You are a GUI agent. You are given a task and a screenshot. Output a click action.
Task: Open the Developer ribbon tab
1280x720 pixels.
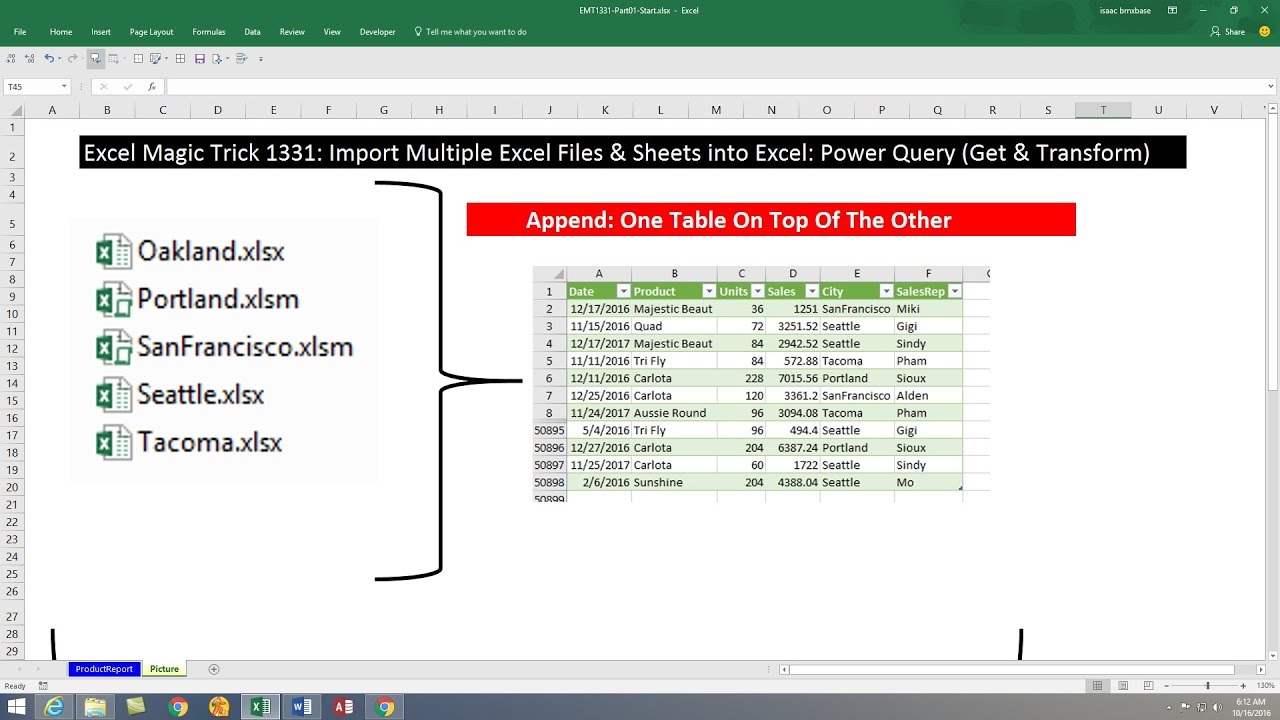tap(378, 32)
